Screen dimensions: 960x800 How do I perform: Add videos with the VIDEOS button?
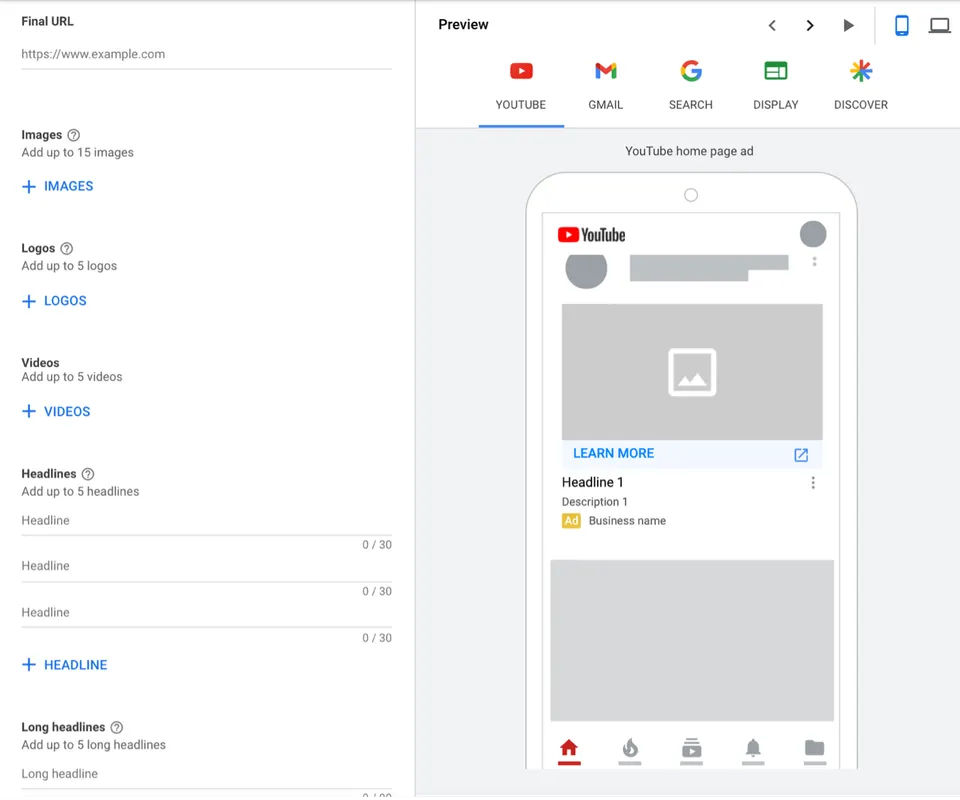[56, 411]
